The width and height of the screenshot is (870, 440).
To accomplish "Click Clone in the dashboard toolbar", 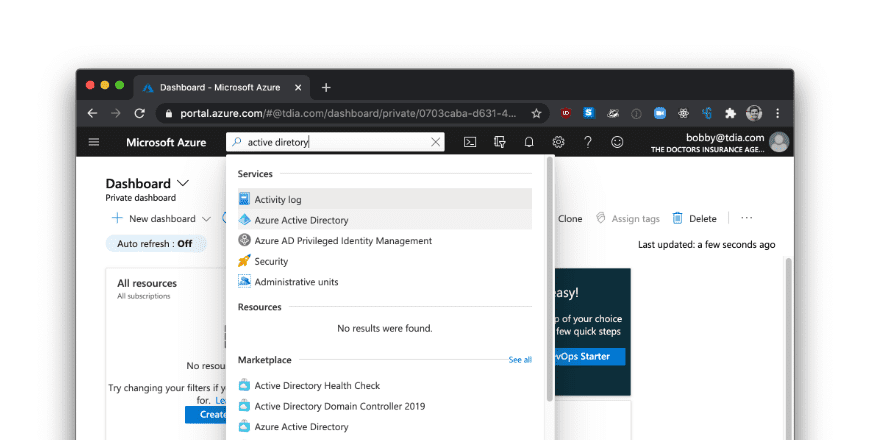I will coord(570,219).
